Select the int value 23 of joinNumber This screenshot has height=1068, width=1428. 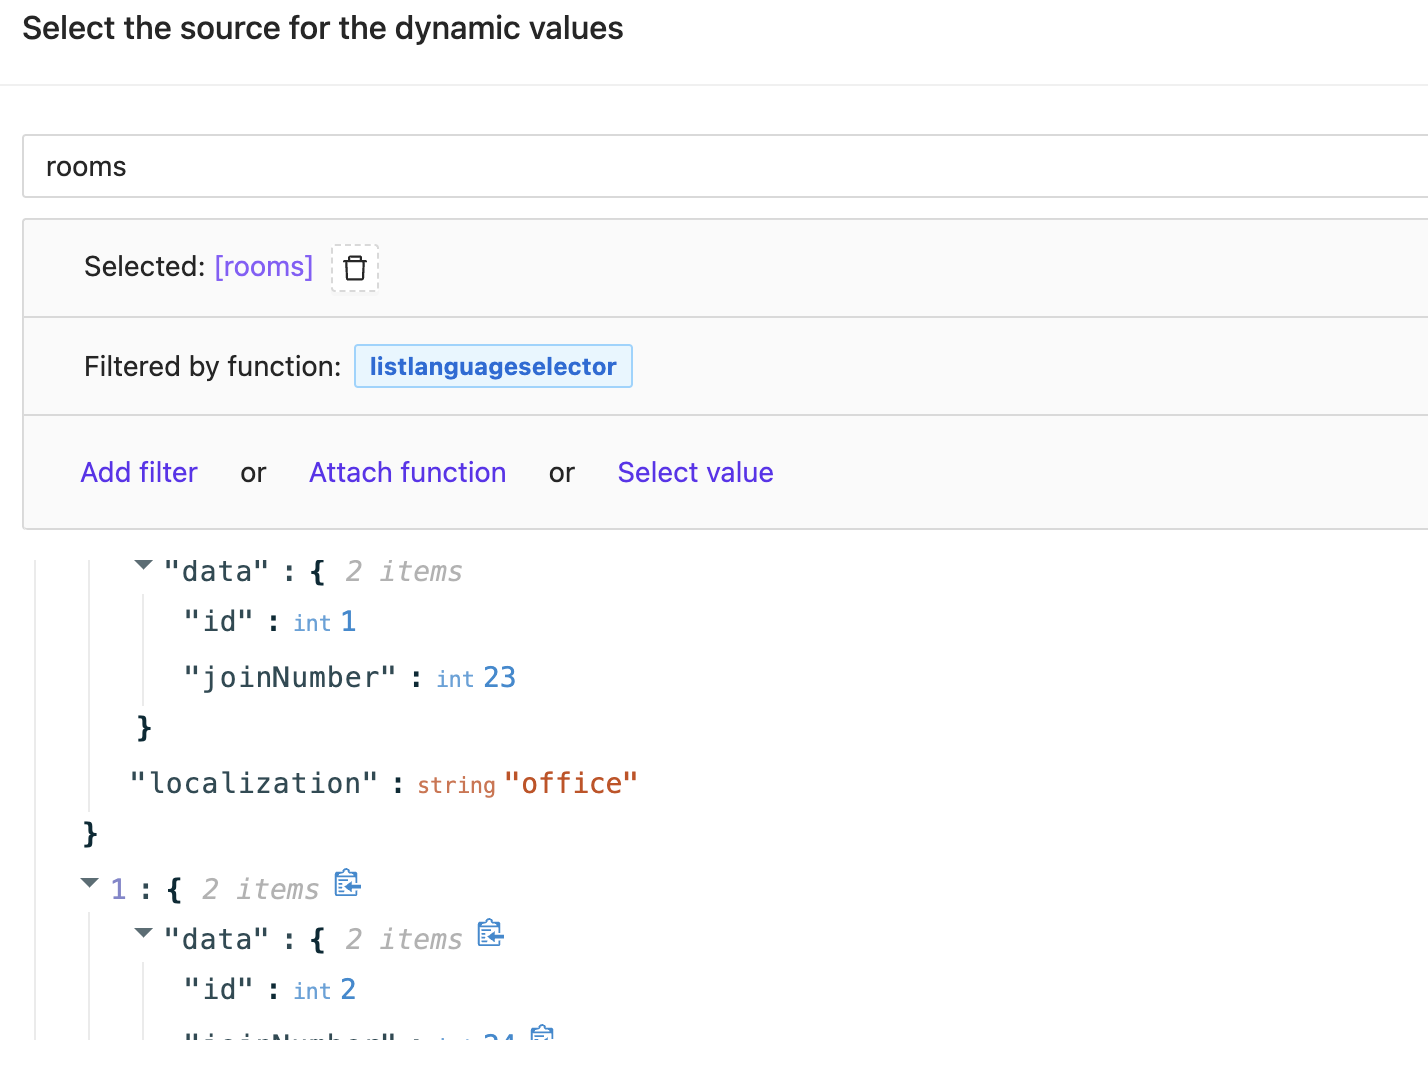click(x=502, y=677)
